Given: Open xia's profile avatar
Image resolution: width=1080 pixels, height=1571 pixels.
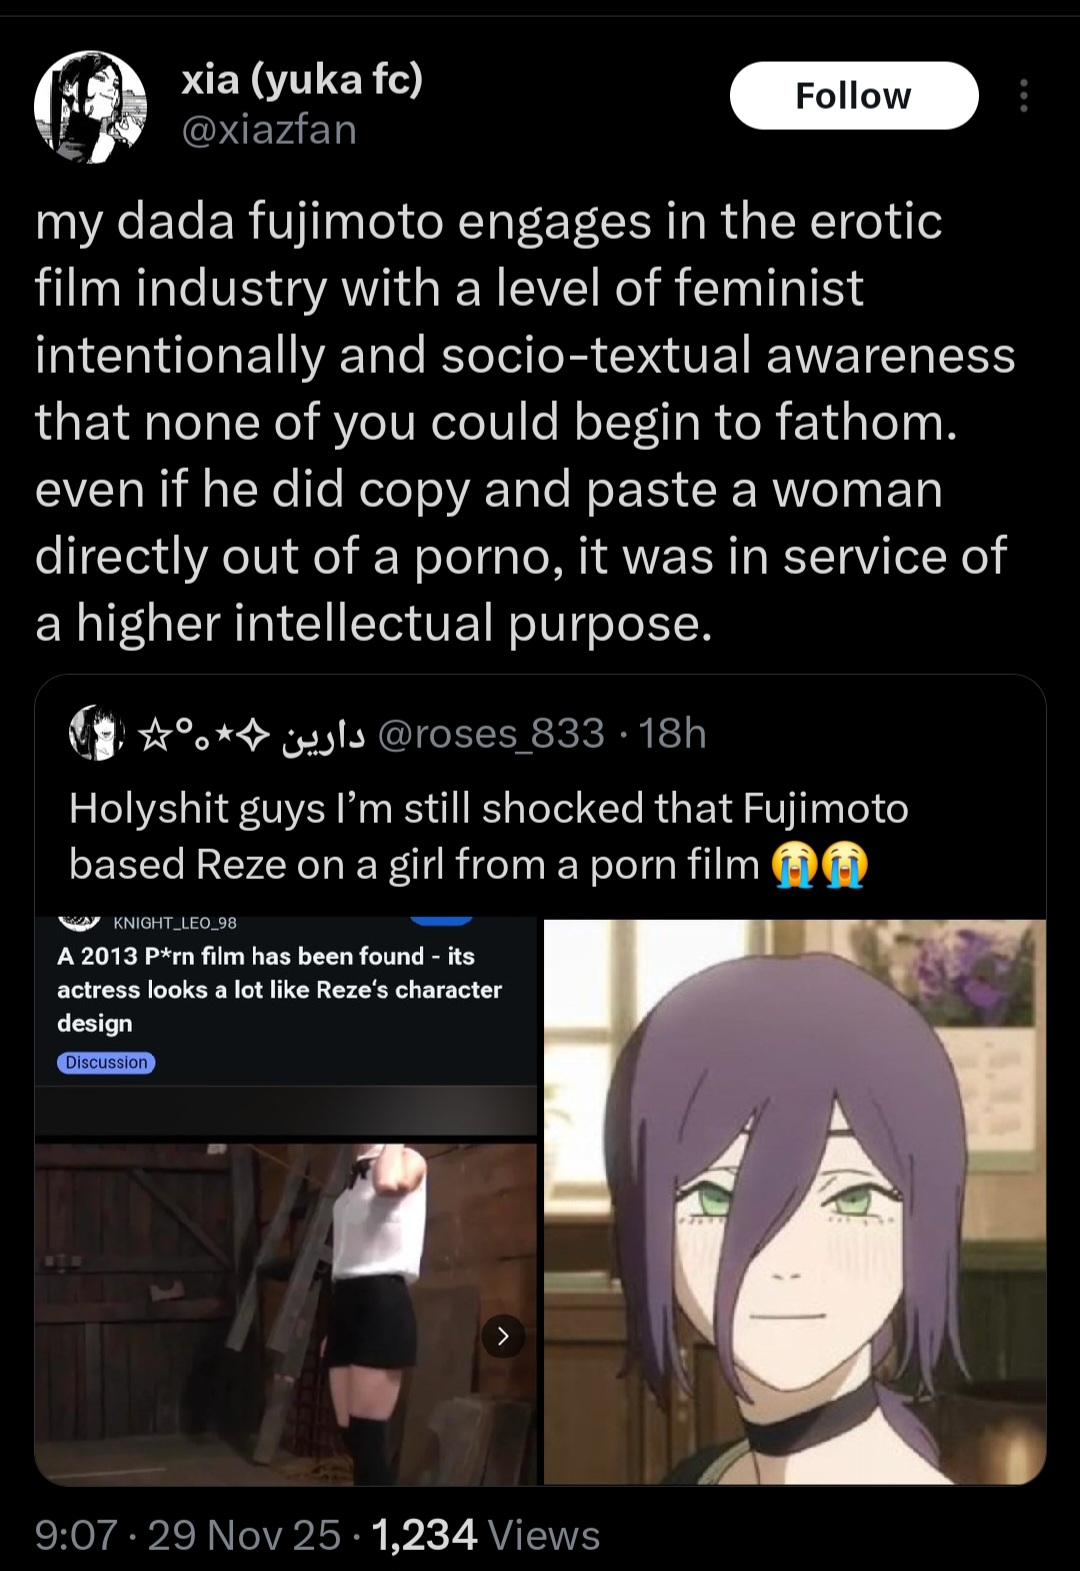Looking at the screenshot, I should (90, 106).
